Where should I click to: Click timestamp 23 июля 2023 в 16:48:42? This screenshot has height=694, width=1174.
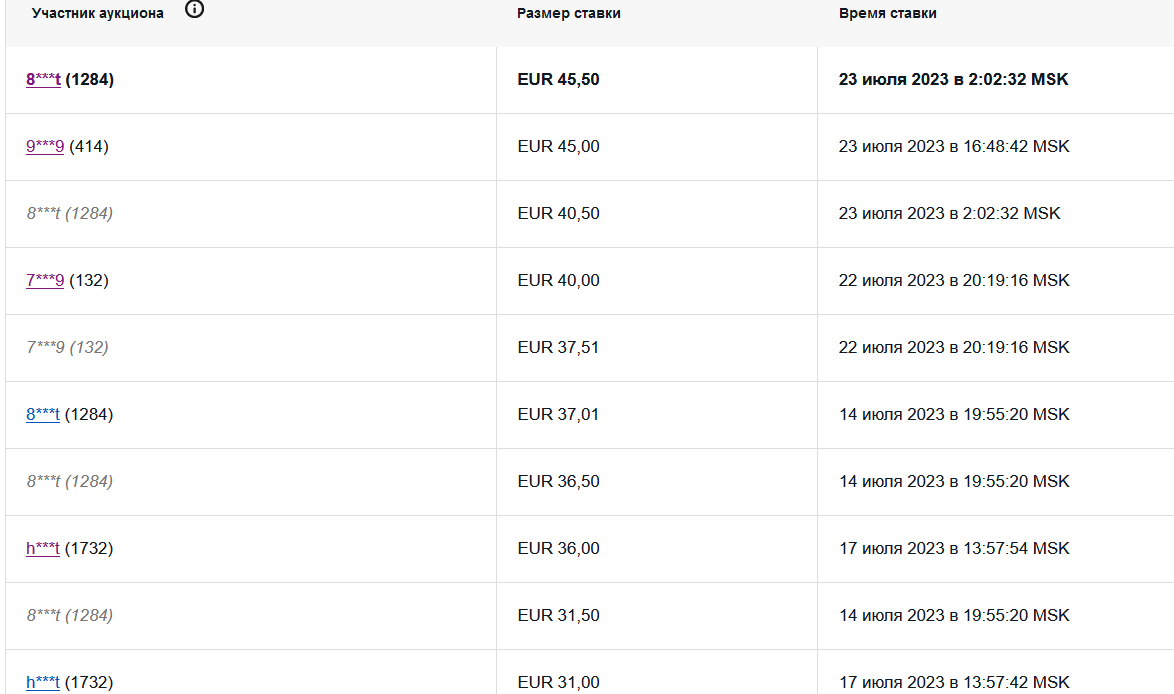pyautogui.click(x=954, y=146)
